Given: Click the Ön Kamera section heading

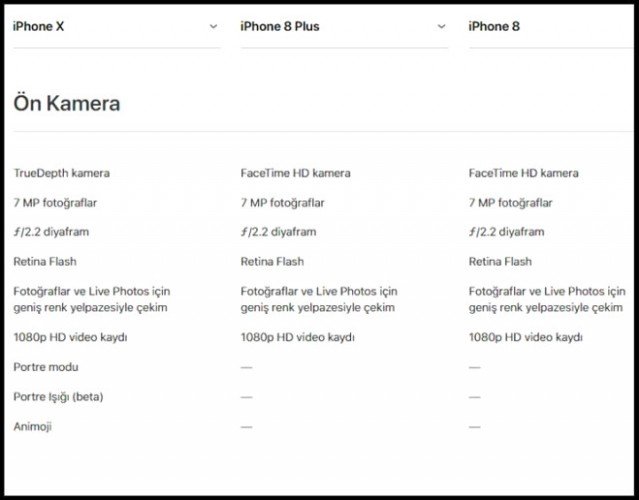Looking at the screenshot, I should [66, 103].
